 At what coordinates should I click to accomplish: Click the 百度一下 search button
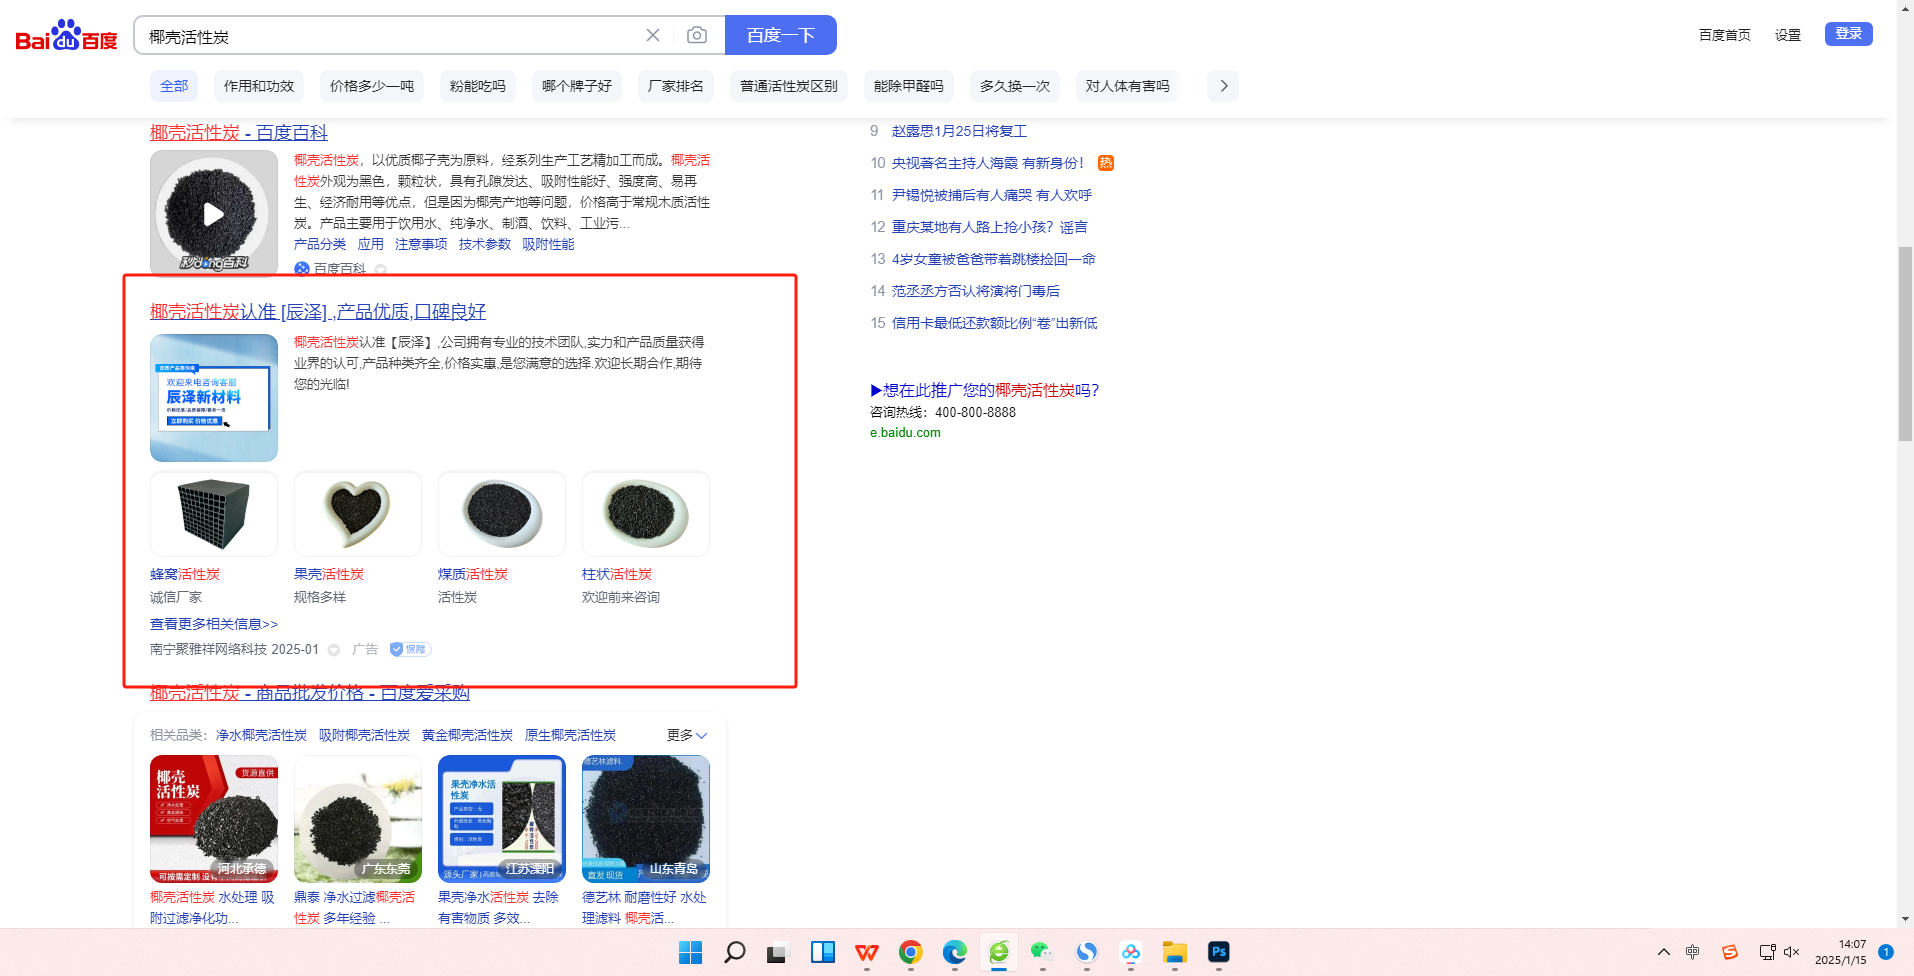coord(780,35)
